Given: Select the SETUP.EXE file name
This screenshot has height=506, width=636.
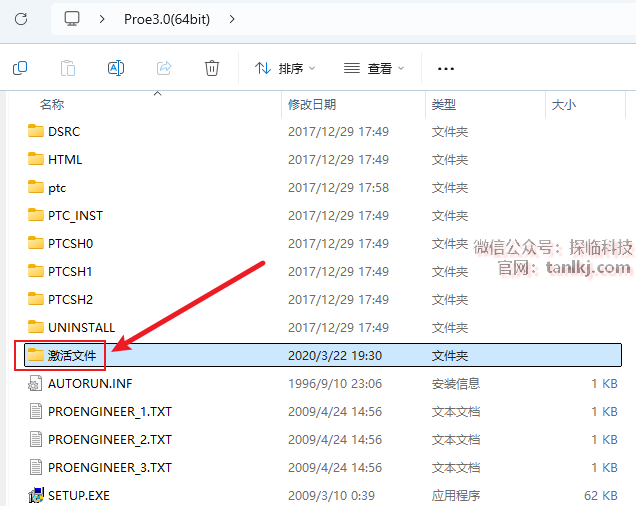Looking at the screenshot, I should coord(79,495).
